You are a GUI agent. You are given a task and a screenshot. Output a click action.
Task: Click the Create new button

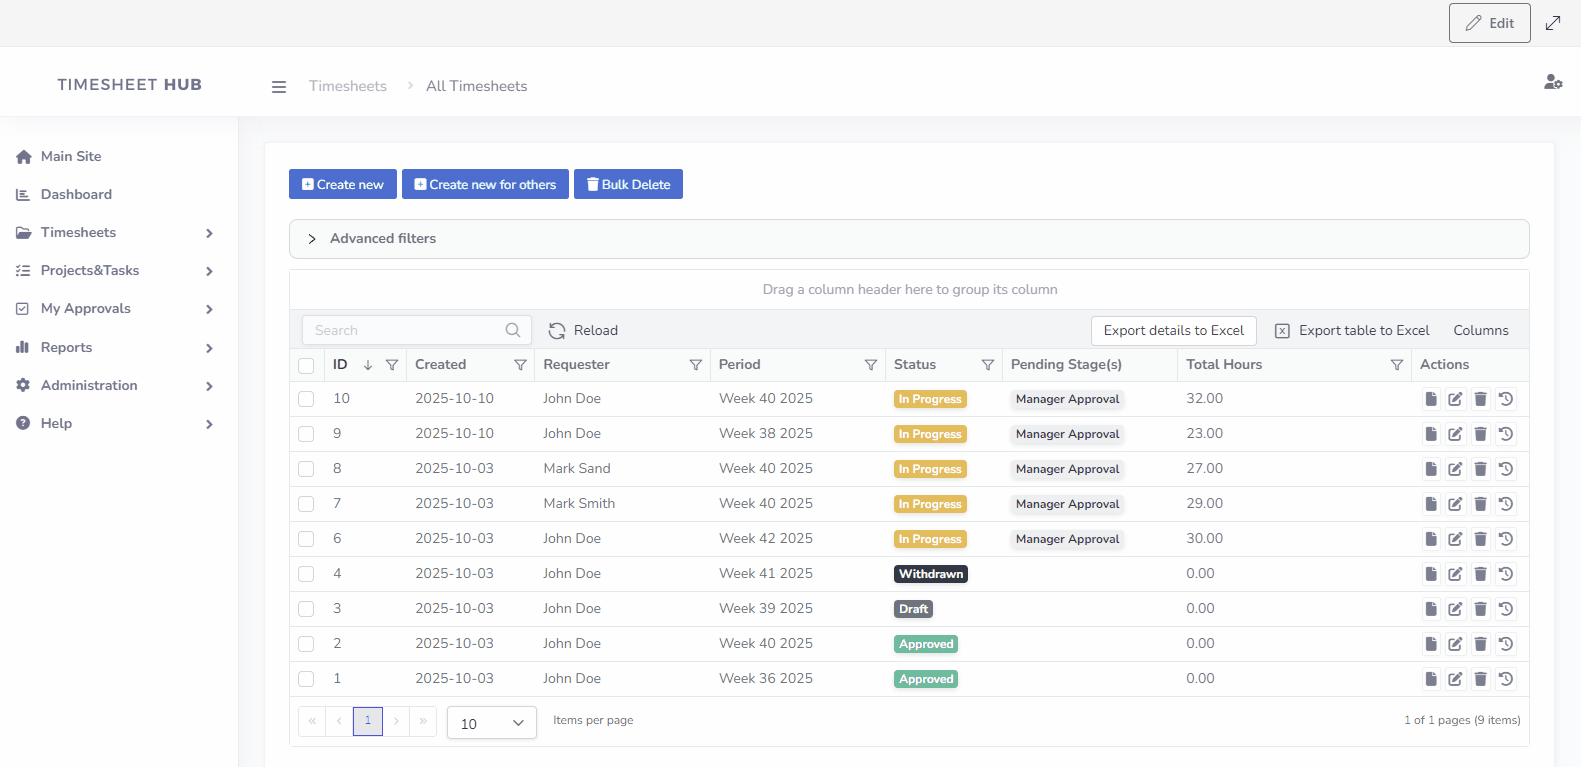point(342,184)
